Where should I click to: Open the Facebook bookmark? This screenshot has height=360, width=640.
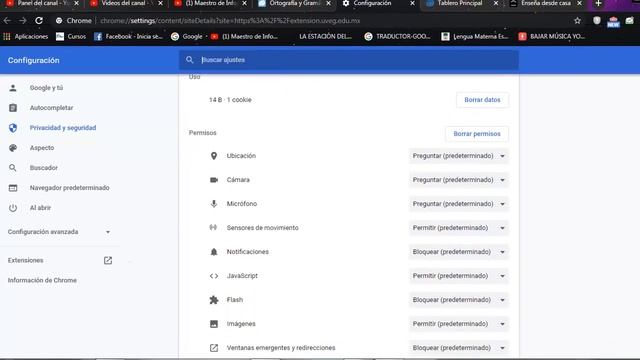128,36
